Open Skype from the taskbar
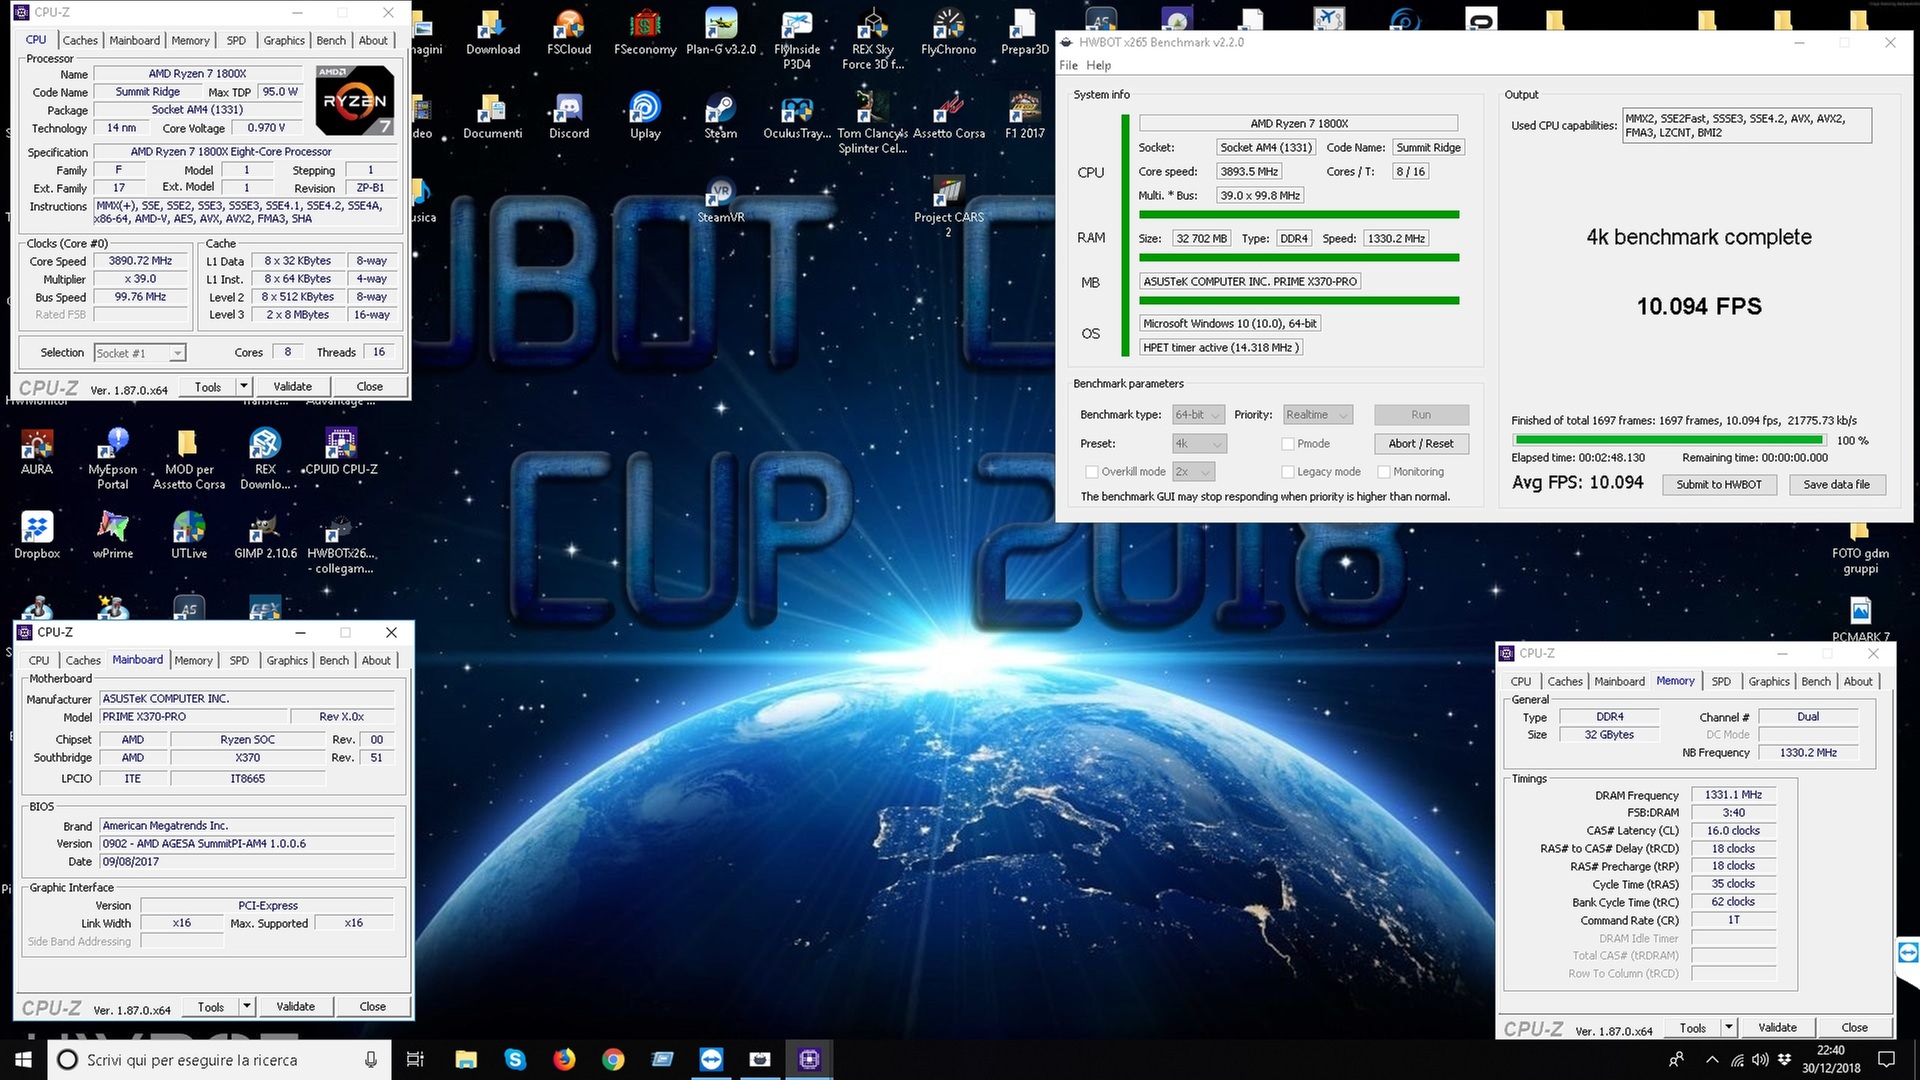Screen dimensions: 1920x1080 coord(515,1059)
